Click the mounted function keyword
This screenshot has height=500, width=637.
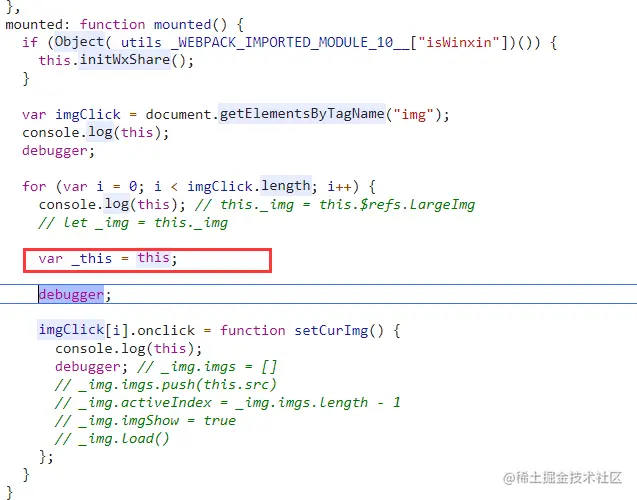click(x=112, y=24)
